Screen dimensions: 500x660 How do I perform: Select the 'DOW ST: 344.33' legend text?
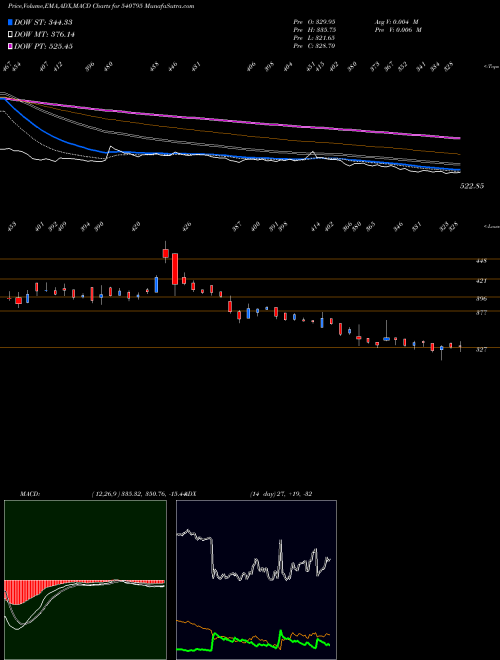43,23
